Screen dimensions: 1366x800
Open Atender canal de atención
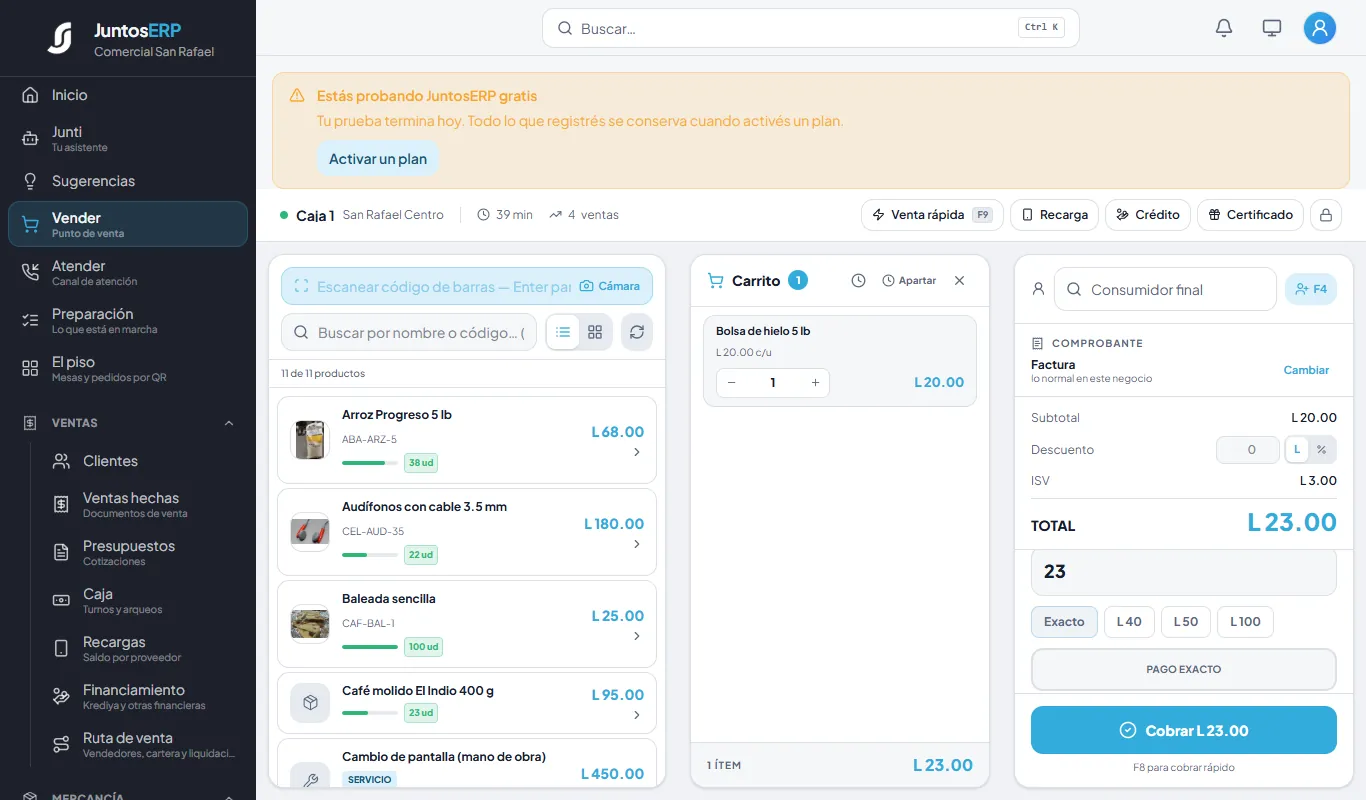click(128, 272)
